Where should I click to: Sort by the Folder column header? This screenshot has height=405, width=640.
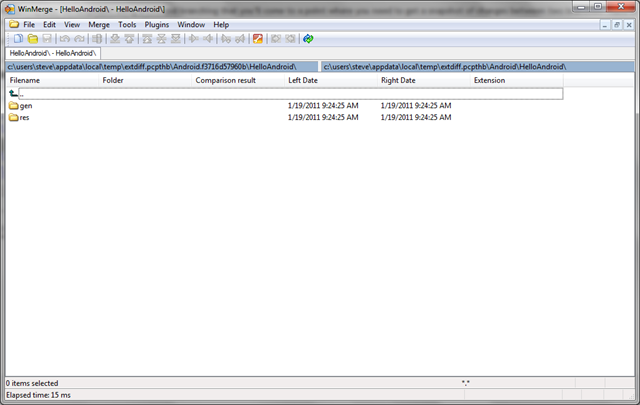coord(145,80)
